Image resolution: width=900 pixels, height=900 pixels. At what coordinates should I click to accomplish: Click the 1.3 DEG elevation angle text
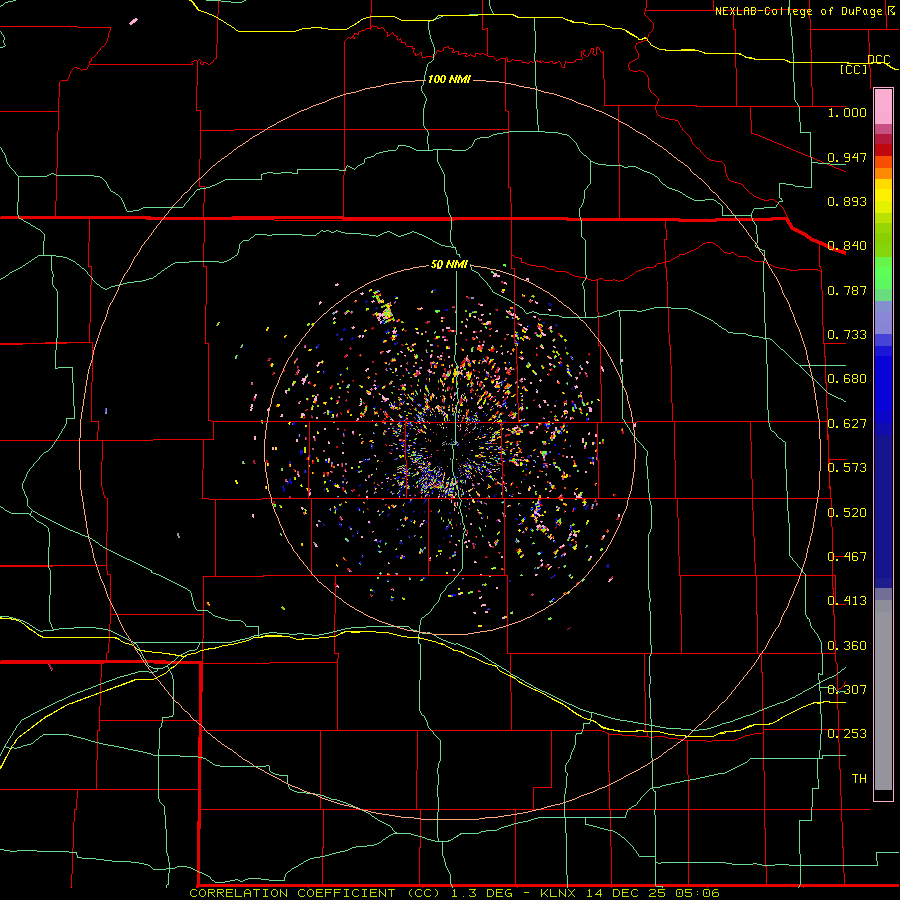[x=482, y=893]
